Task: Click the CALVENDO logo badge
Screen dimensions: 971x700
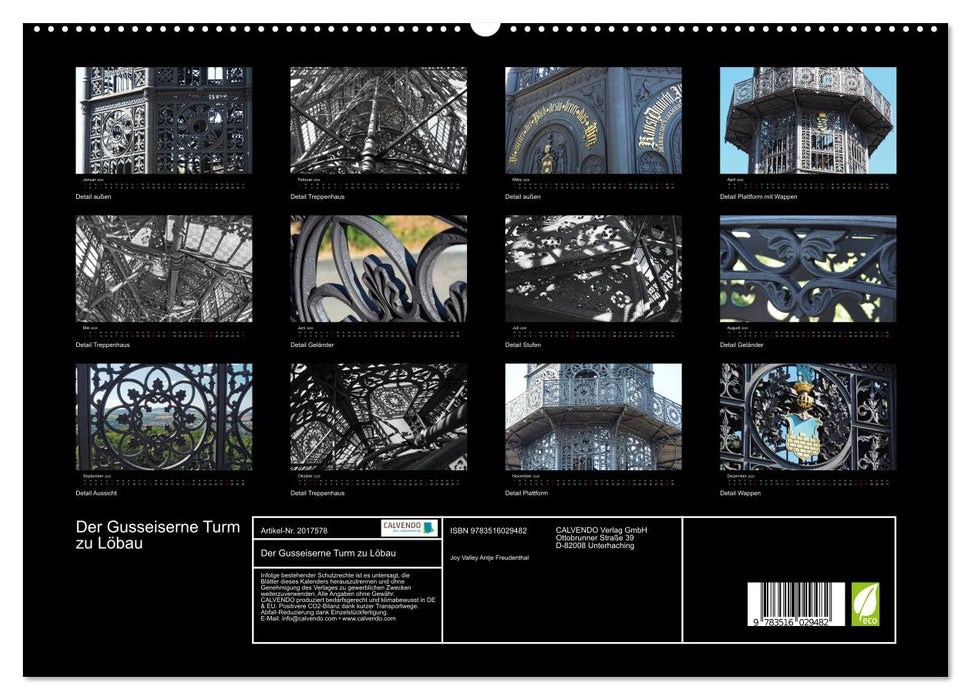Action: tap(408, 528)
